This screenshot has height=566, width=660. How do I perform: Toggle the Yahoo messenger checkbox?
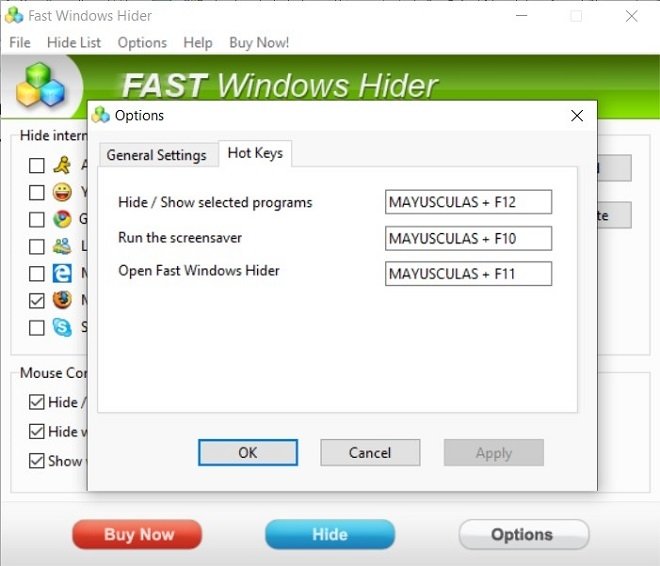pos(37,192)
